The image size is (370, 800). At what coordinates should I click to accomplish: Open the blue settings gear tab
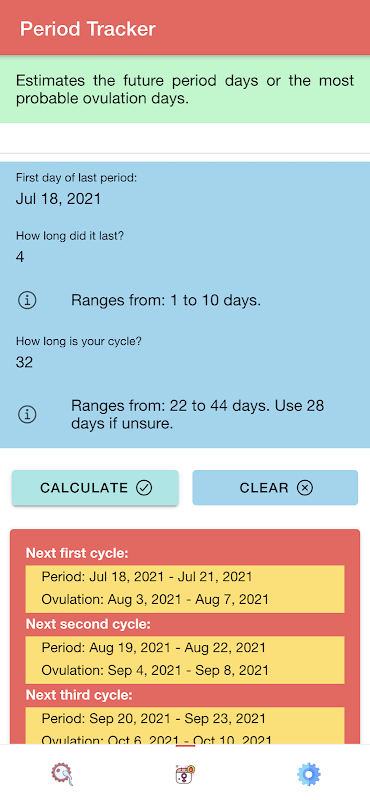point(308,774)
